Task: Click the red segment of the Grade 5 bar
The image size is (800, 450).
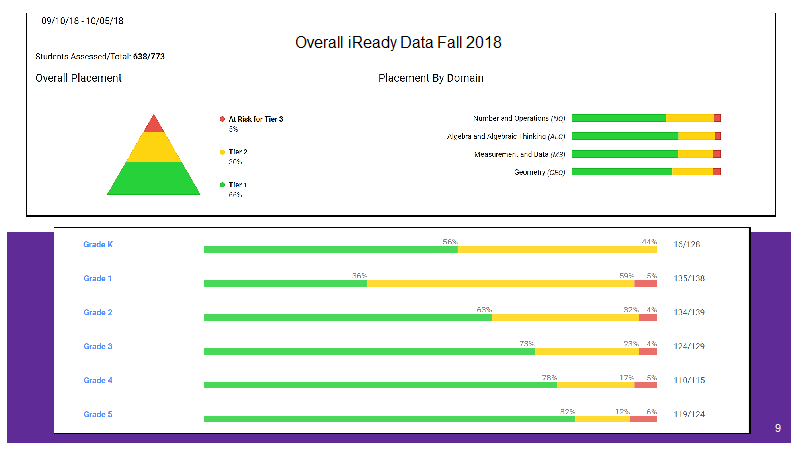Action: 643,419
